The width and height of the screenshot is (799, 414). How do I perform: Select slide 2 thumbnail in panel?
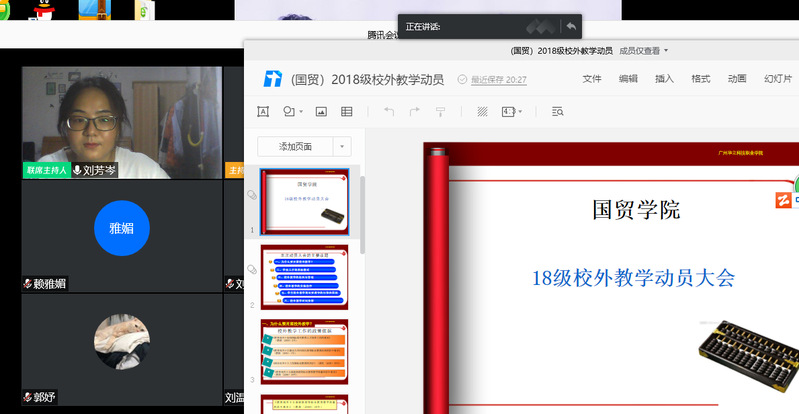tap(304, 277)
